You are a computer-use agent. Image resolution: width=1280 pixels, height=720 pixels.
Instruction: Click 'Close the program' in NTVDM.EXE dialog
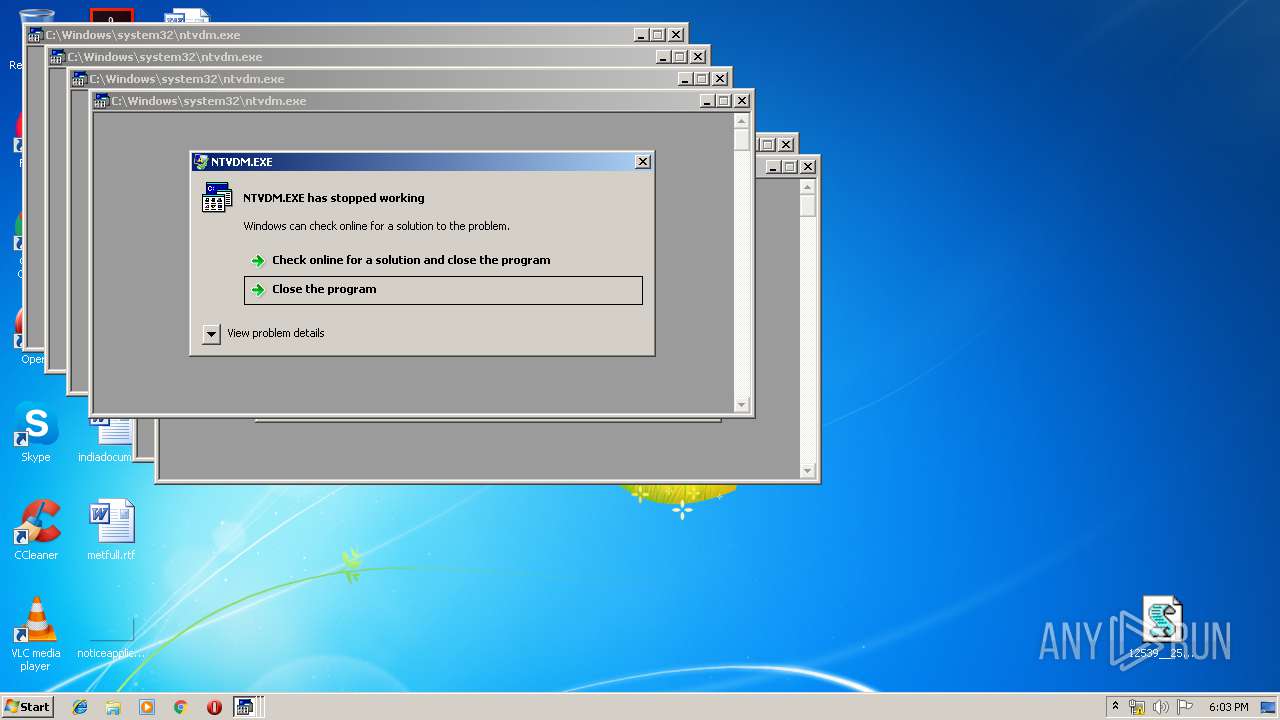(x=443, y=290)
